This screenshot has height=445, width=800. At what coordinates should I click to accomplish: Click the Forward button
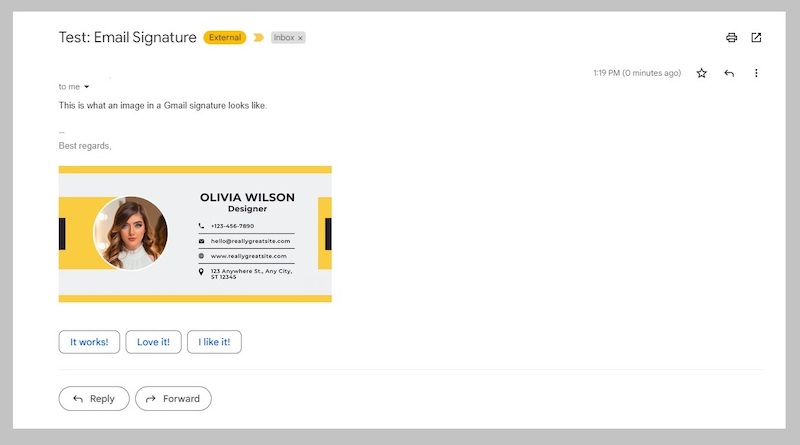[x=173, y=399]
